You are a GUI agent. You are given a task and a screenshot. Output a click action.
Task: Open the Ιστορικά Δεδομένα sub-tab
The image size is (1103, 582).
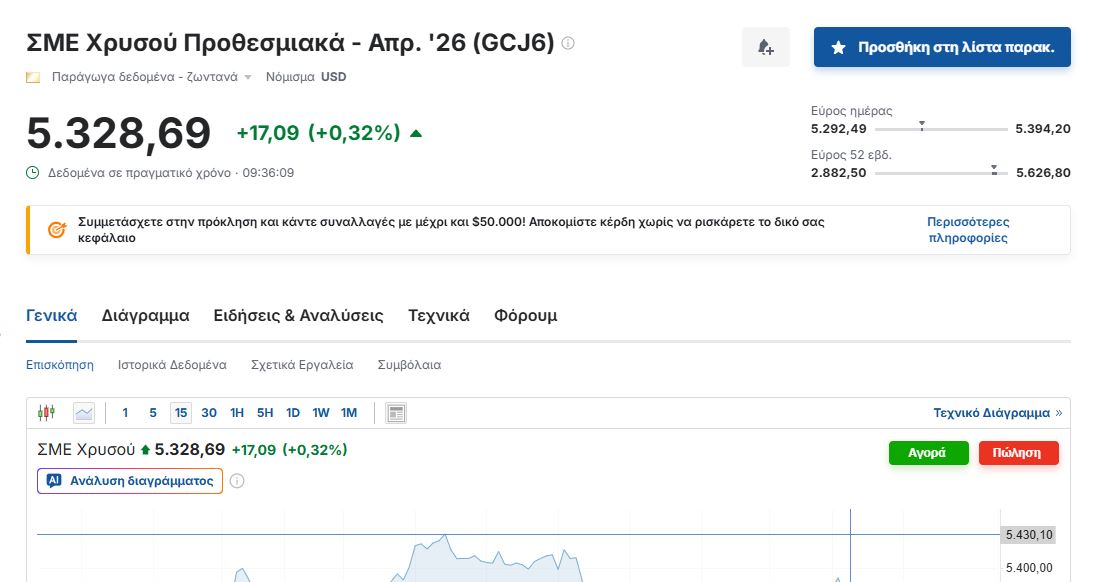coord(172,365)
